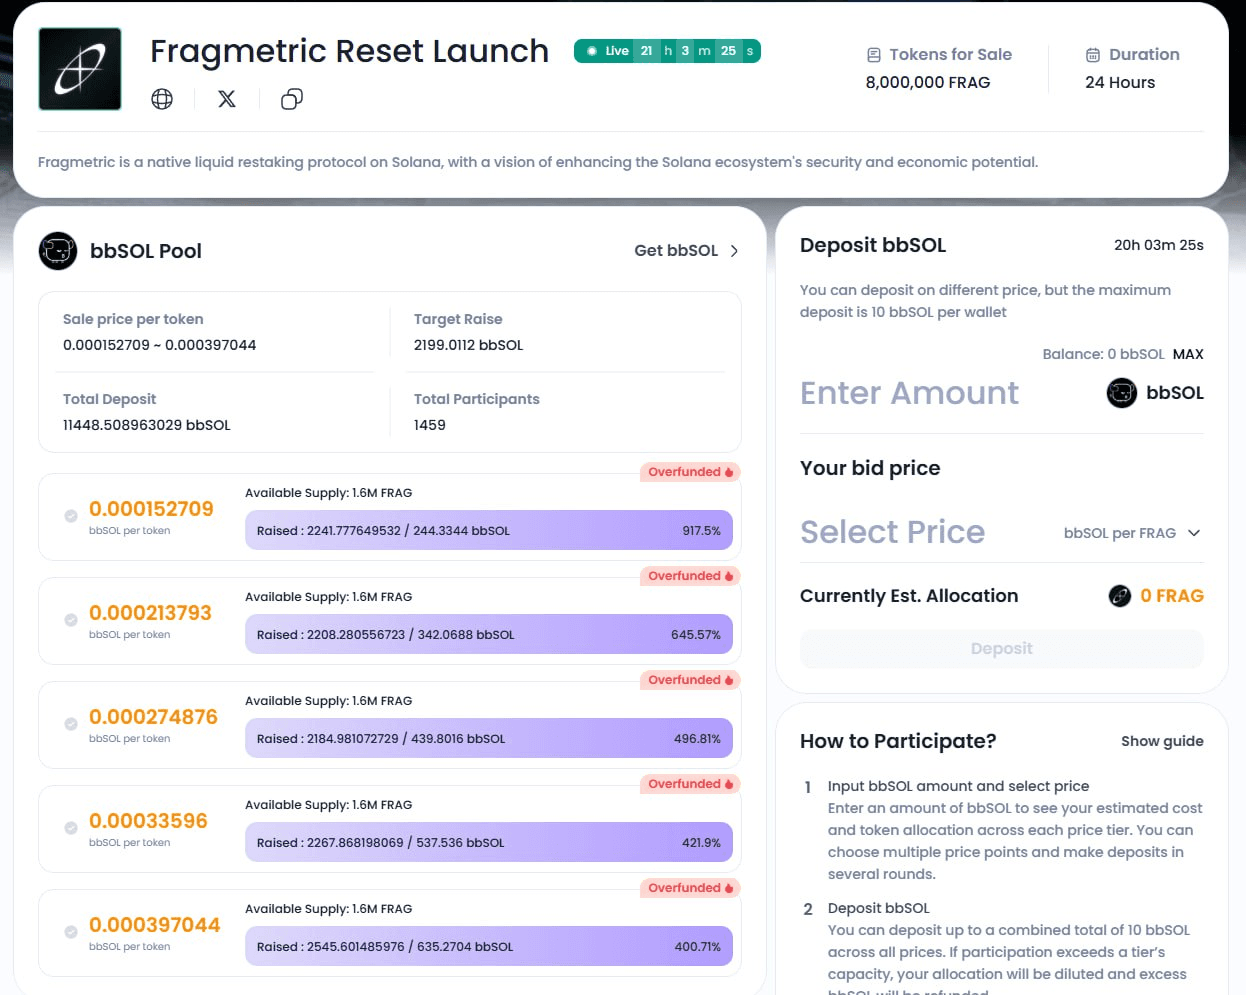Click the Balance: 0 bbSOL text
Screen dimensions: 1246x995
click(x=1103, y=354)
